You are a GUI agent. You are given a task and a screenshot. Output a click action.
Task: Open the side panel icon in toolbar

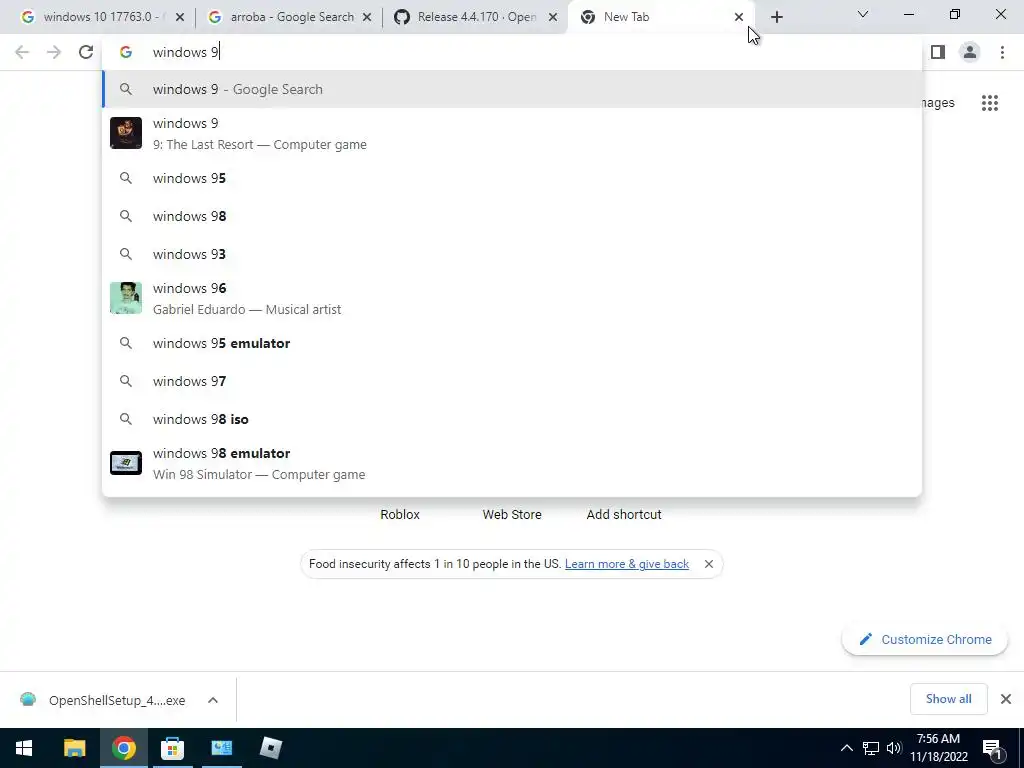[938, 52]
